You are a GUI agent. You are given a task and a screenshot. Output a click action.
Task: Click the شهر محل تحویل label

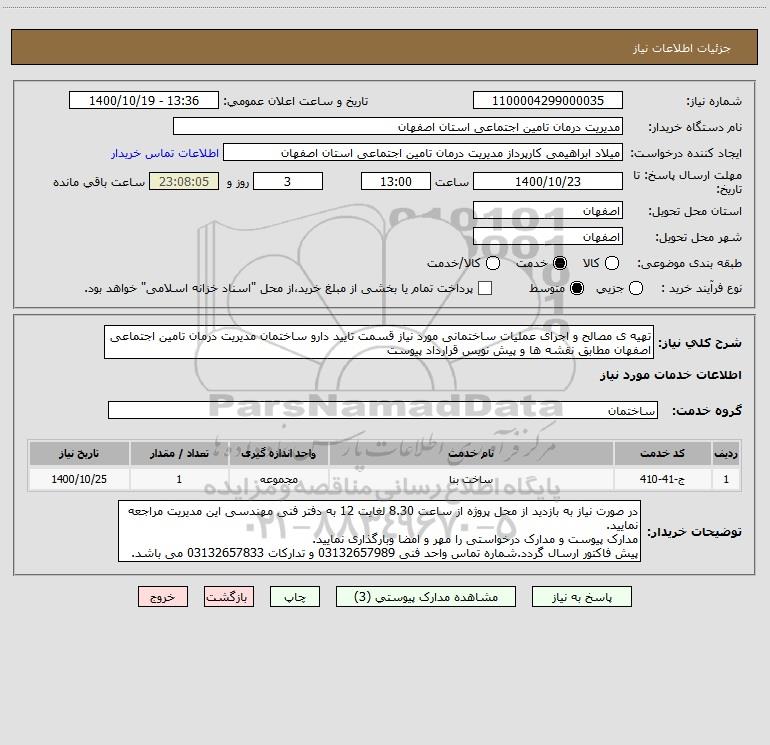[699, 238]
